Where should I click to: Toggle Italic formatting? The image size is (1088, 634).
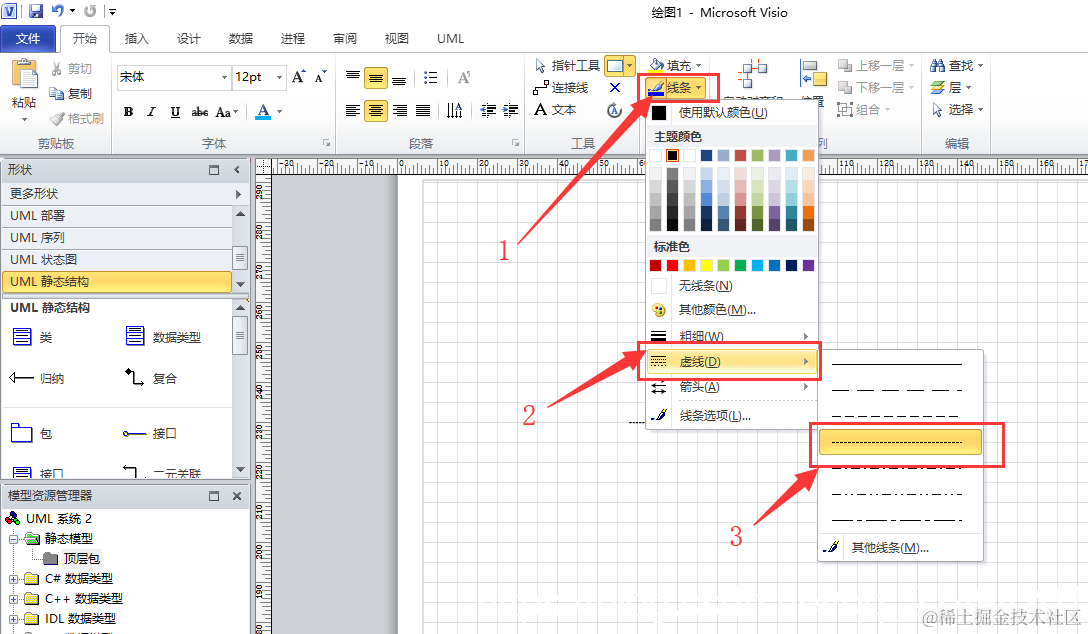point(151,112)
